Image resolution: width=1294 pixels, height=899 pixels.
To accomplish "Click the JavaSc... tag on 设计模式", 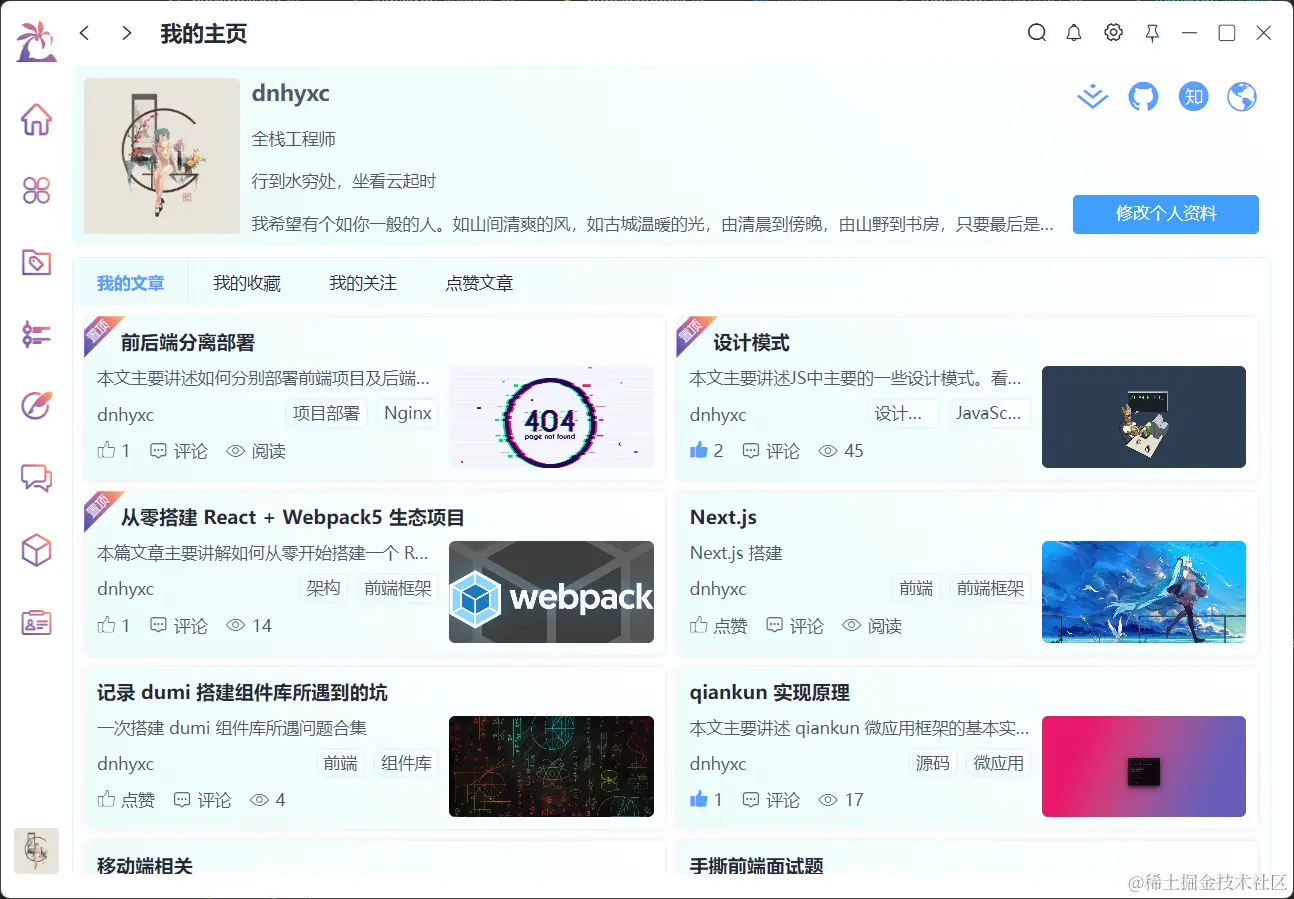I will [x=988, y=414].
